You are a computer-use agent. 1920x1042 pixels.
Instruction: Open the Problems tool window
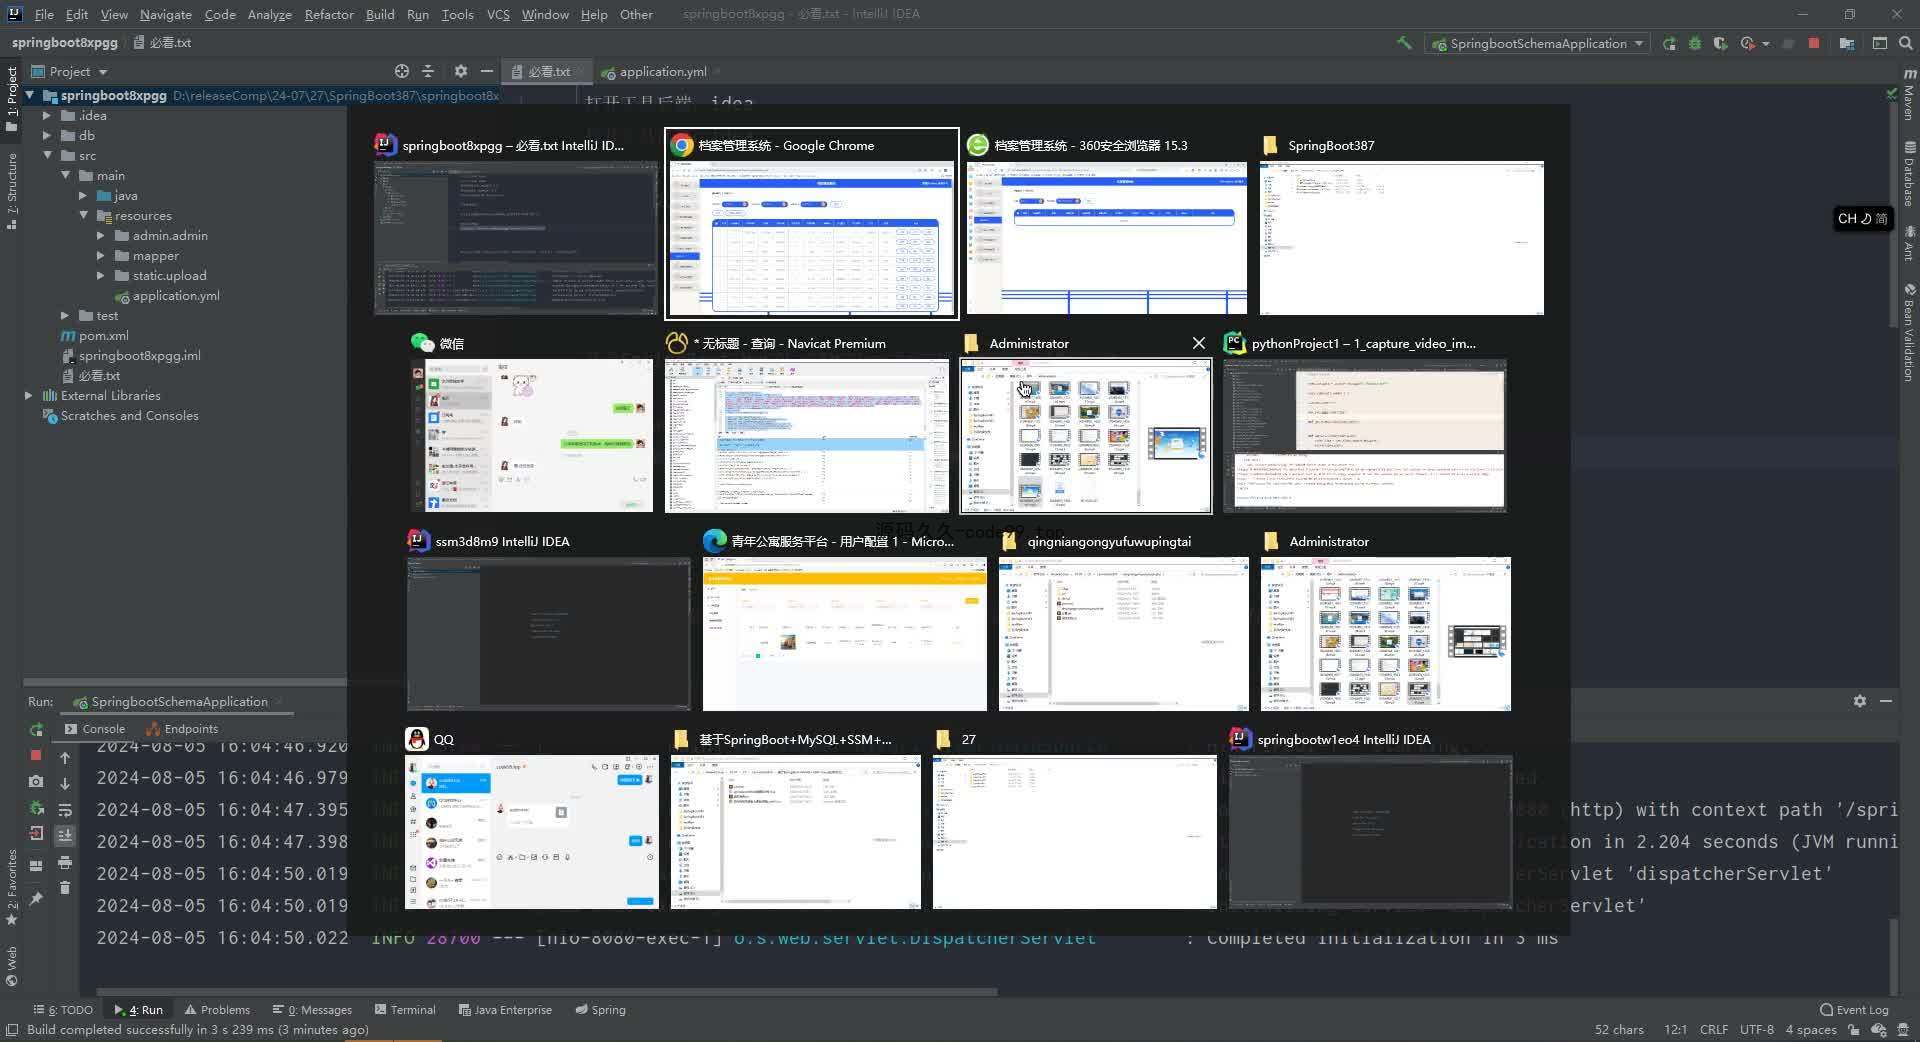[217, 1010]
